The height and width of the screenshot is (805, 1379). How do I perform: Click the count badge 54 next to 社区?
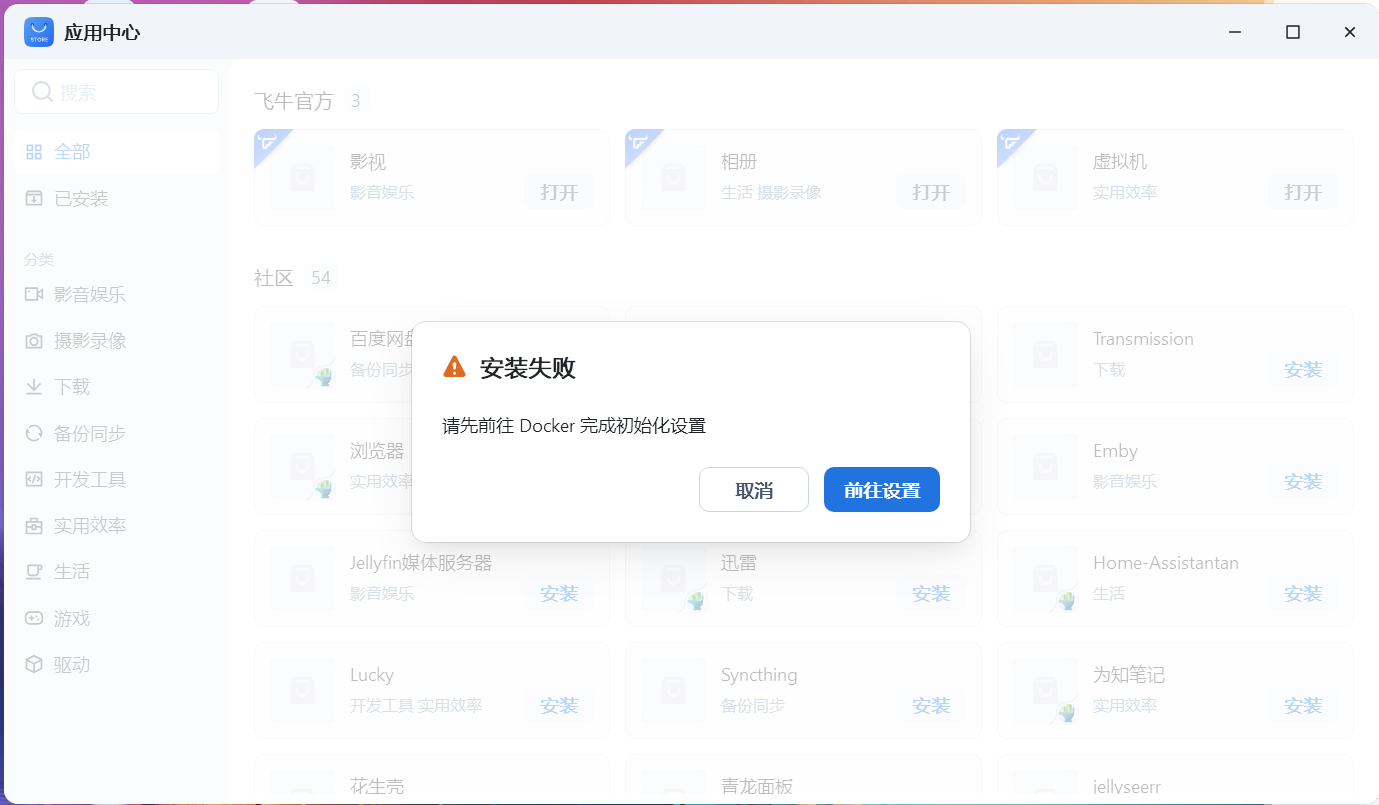(320, 278)
